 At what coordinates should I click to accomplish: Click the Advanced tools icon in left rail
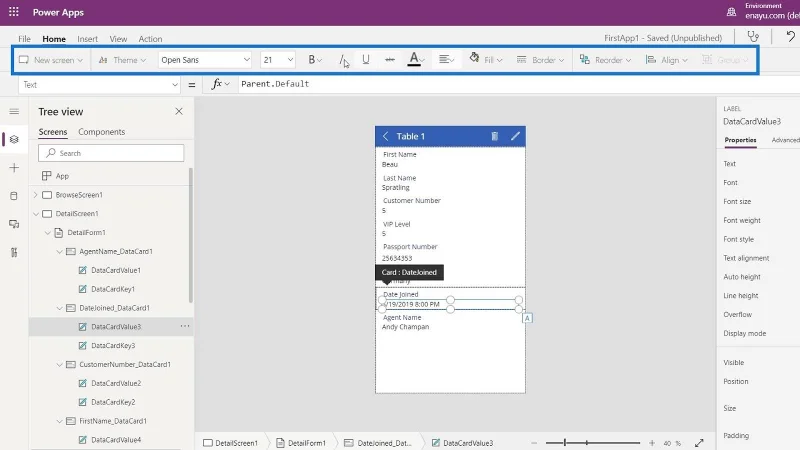pyautogui.click(x=14, y=252)
